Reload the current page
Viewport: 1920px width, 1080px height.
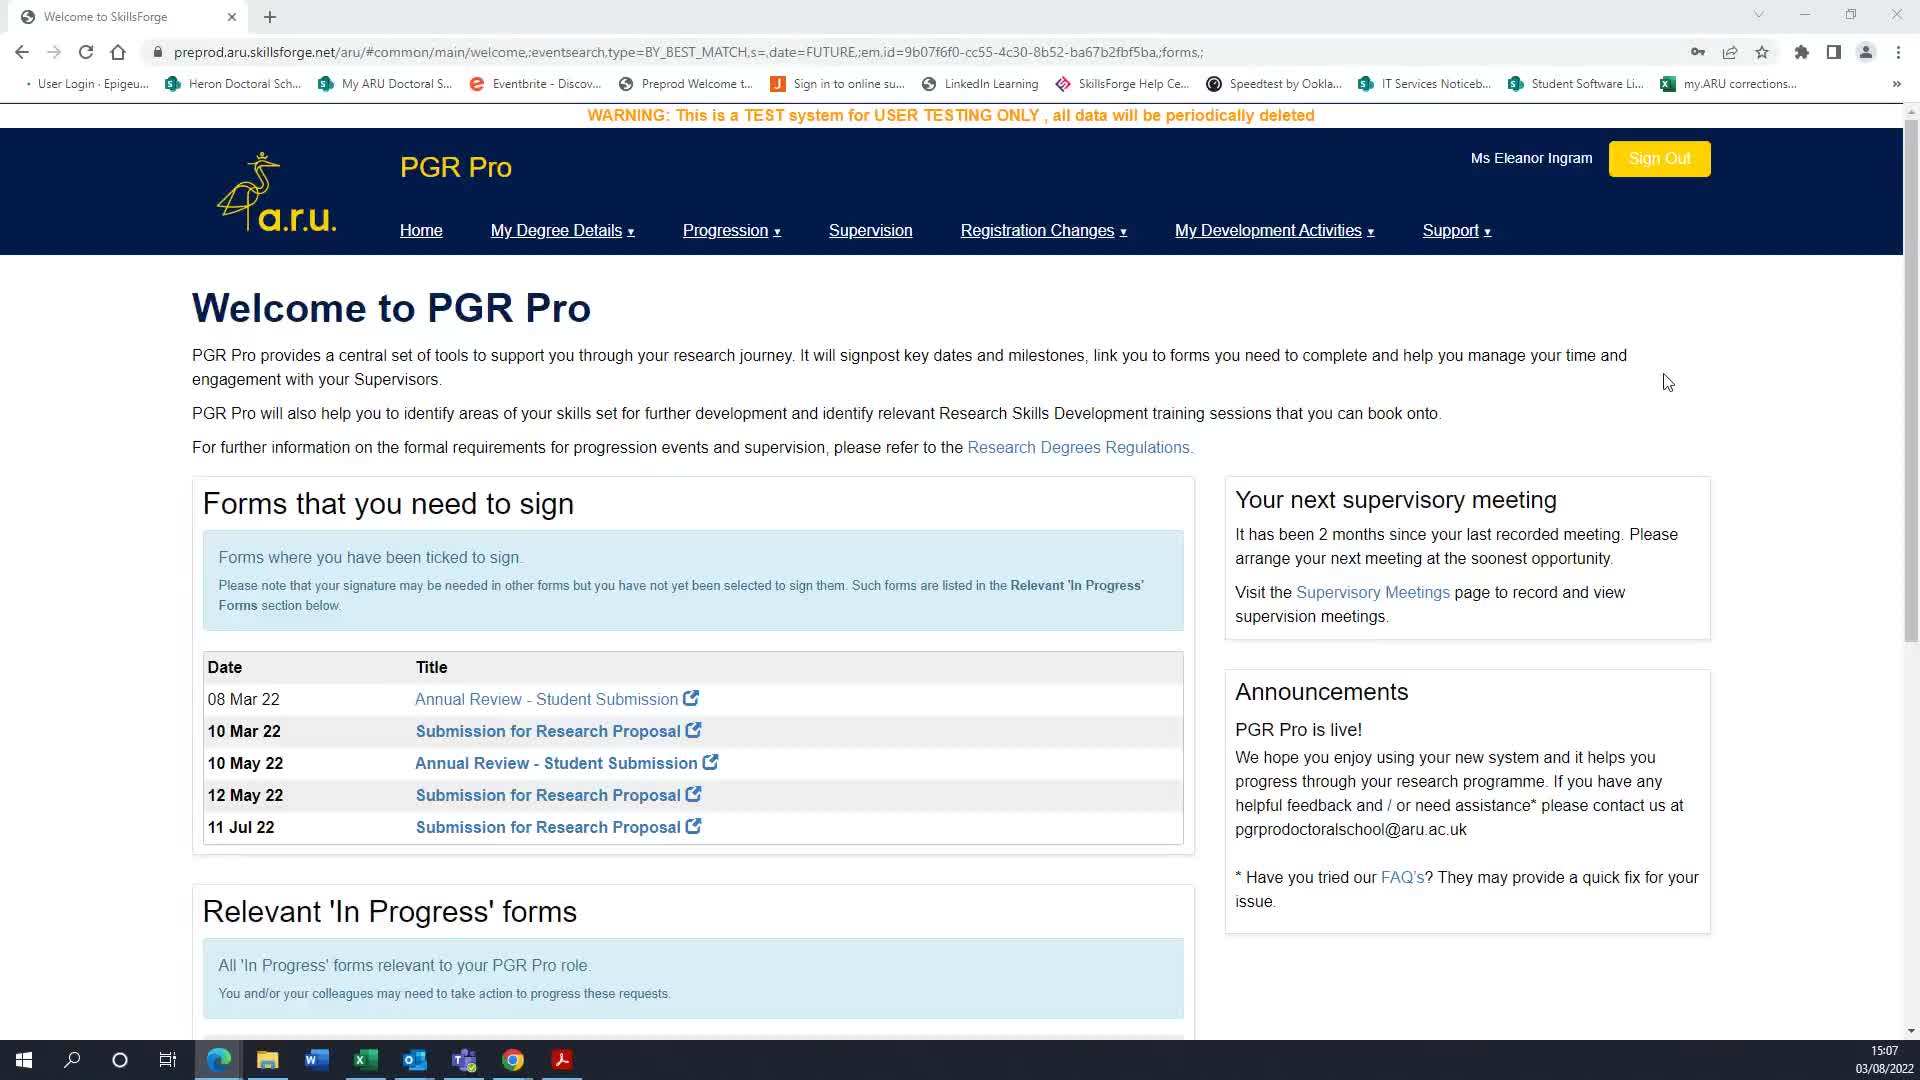coord(86,52)
